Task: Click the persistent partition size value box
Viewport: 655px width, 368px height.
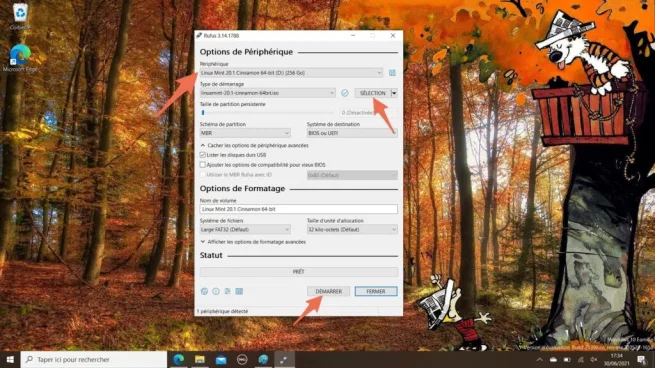Action: [368, 112]
